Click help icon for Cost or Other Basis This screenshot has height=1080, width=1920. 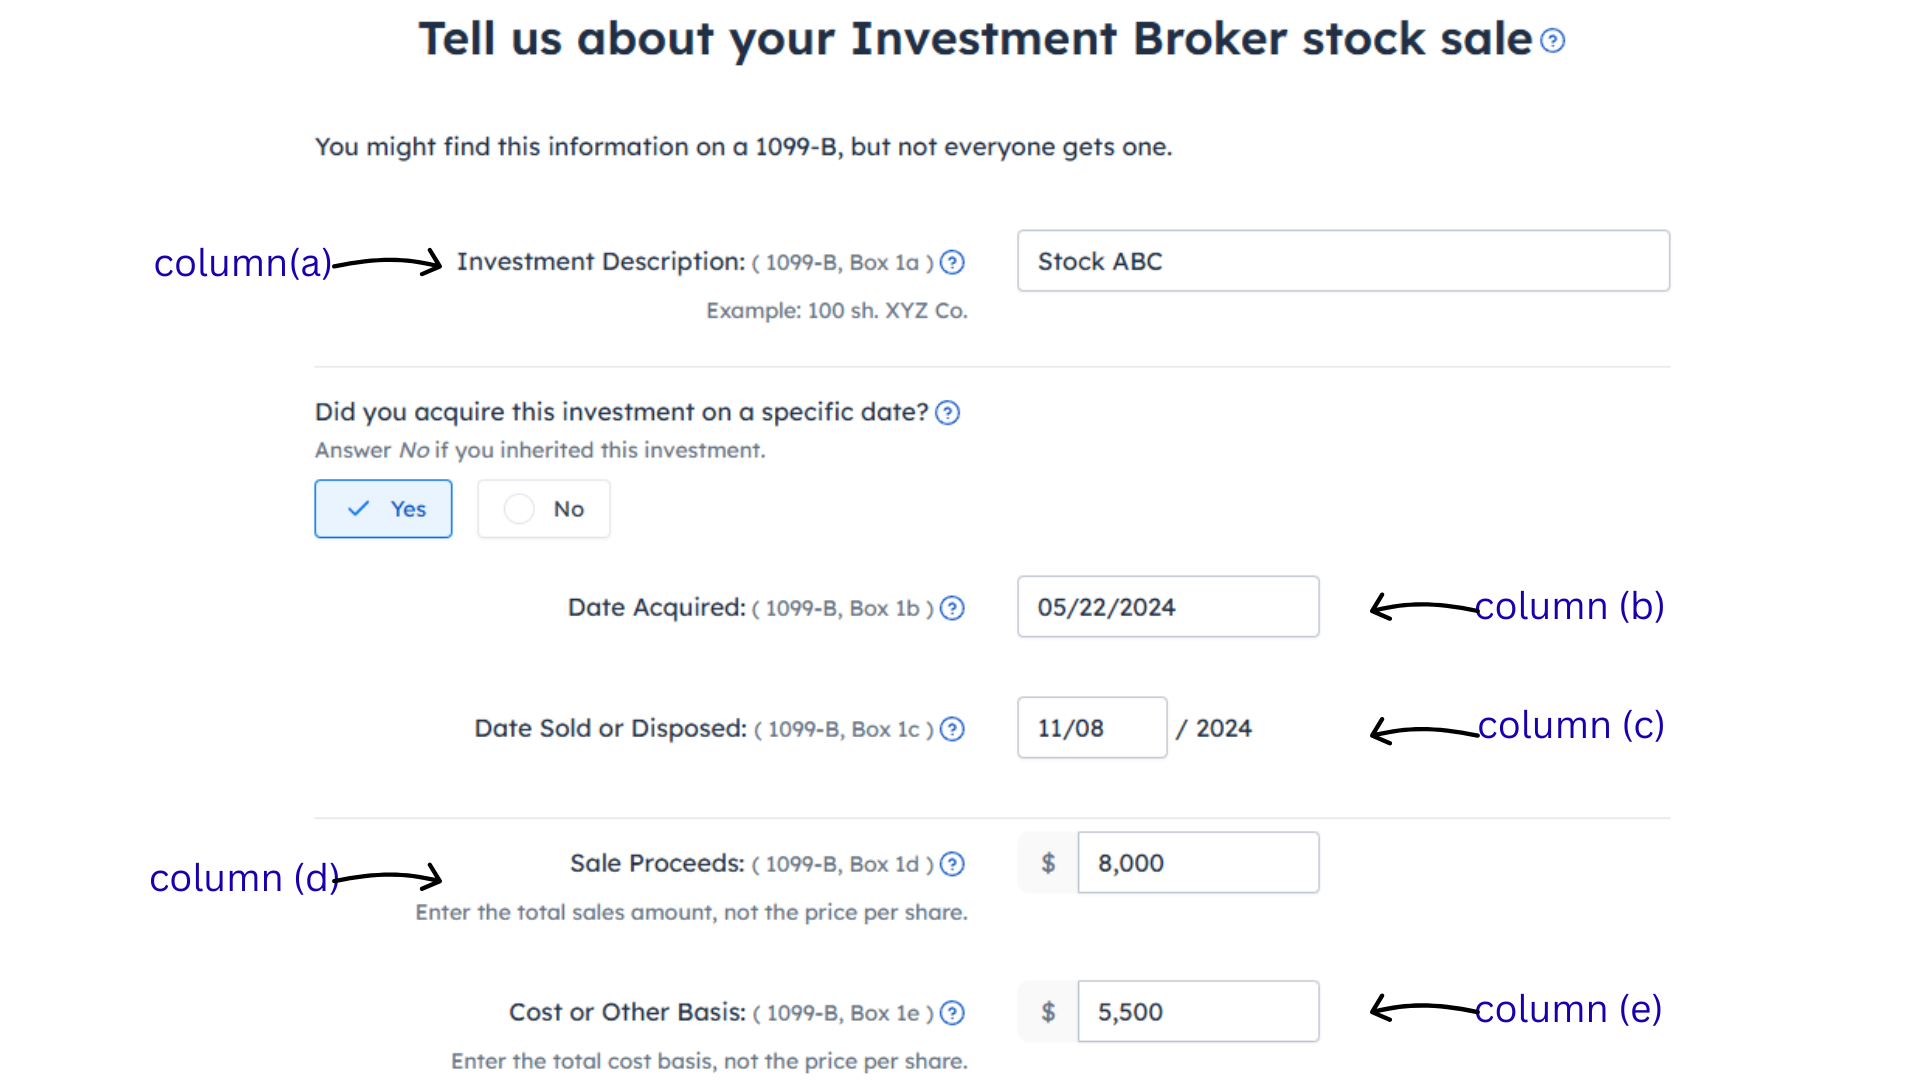[953, 1013]
